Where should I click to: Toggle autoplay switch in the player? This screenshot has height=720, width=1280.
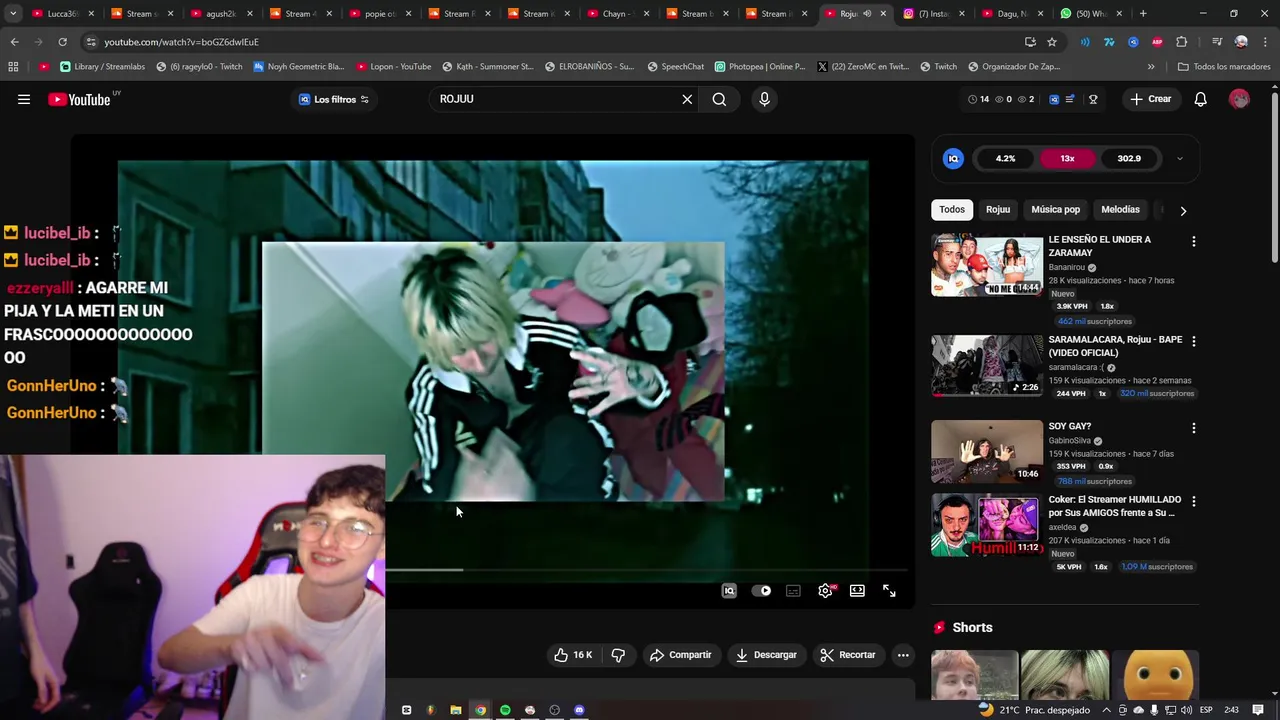tap(761, 591)
